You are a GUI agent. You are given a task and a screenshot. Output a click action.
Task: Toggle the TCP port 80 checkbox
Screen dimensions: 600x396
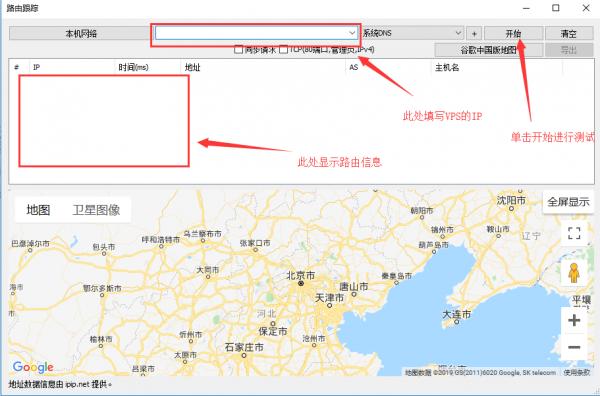coord(284,49)
